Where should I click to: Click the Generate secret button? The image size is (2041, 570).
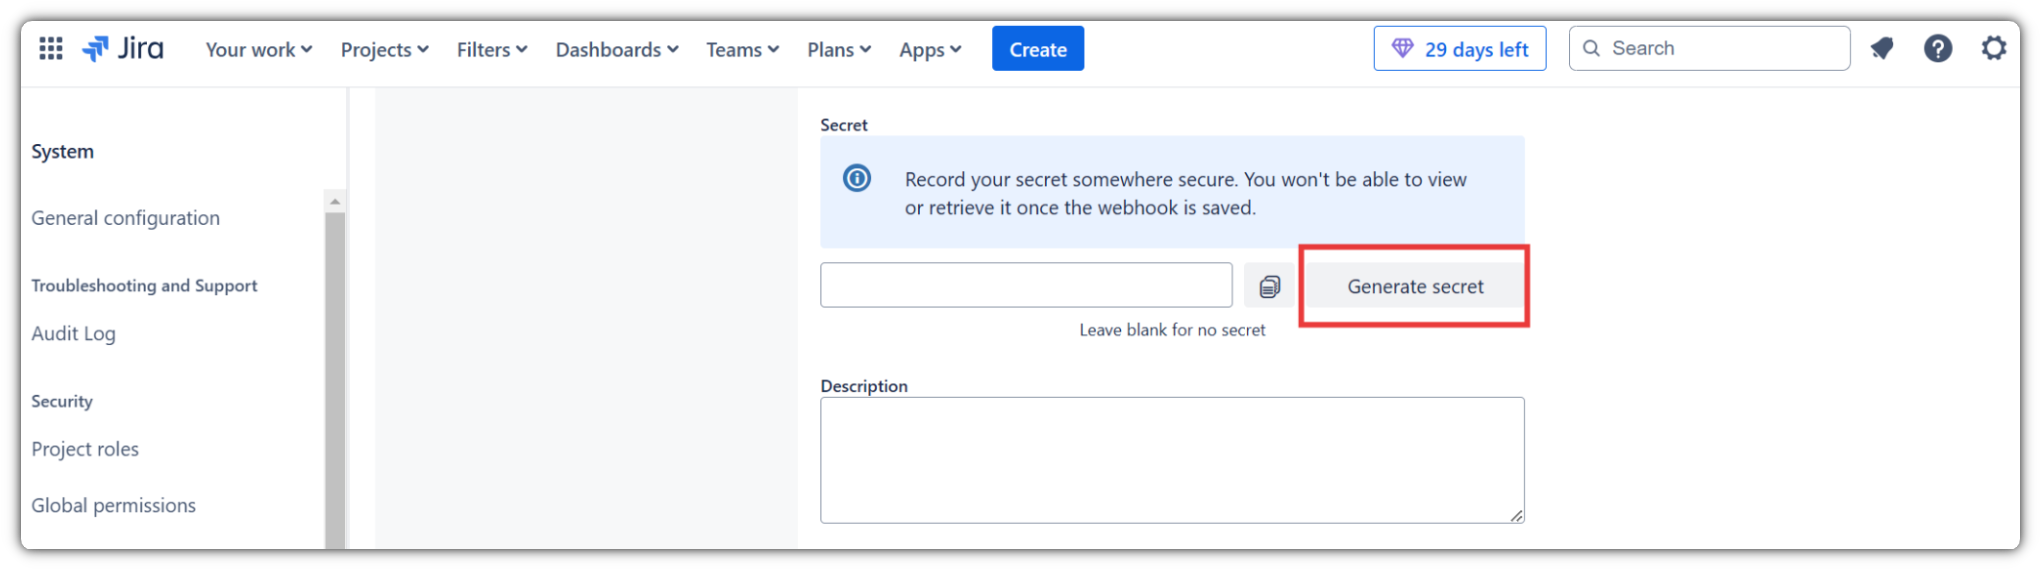pyautogui.click(x=1415, y=286)
